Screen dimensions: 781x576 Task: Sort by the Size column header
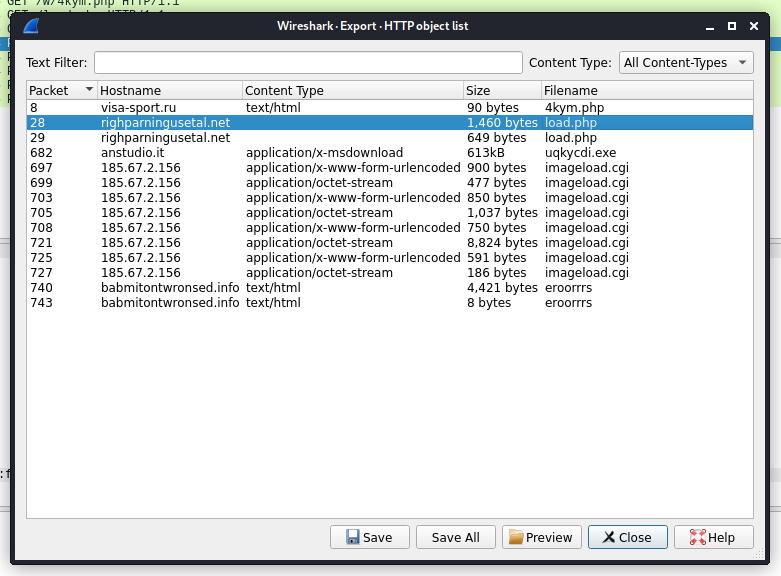pyautogui.click(x=502, y=90)
